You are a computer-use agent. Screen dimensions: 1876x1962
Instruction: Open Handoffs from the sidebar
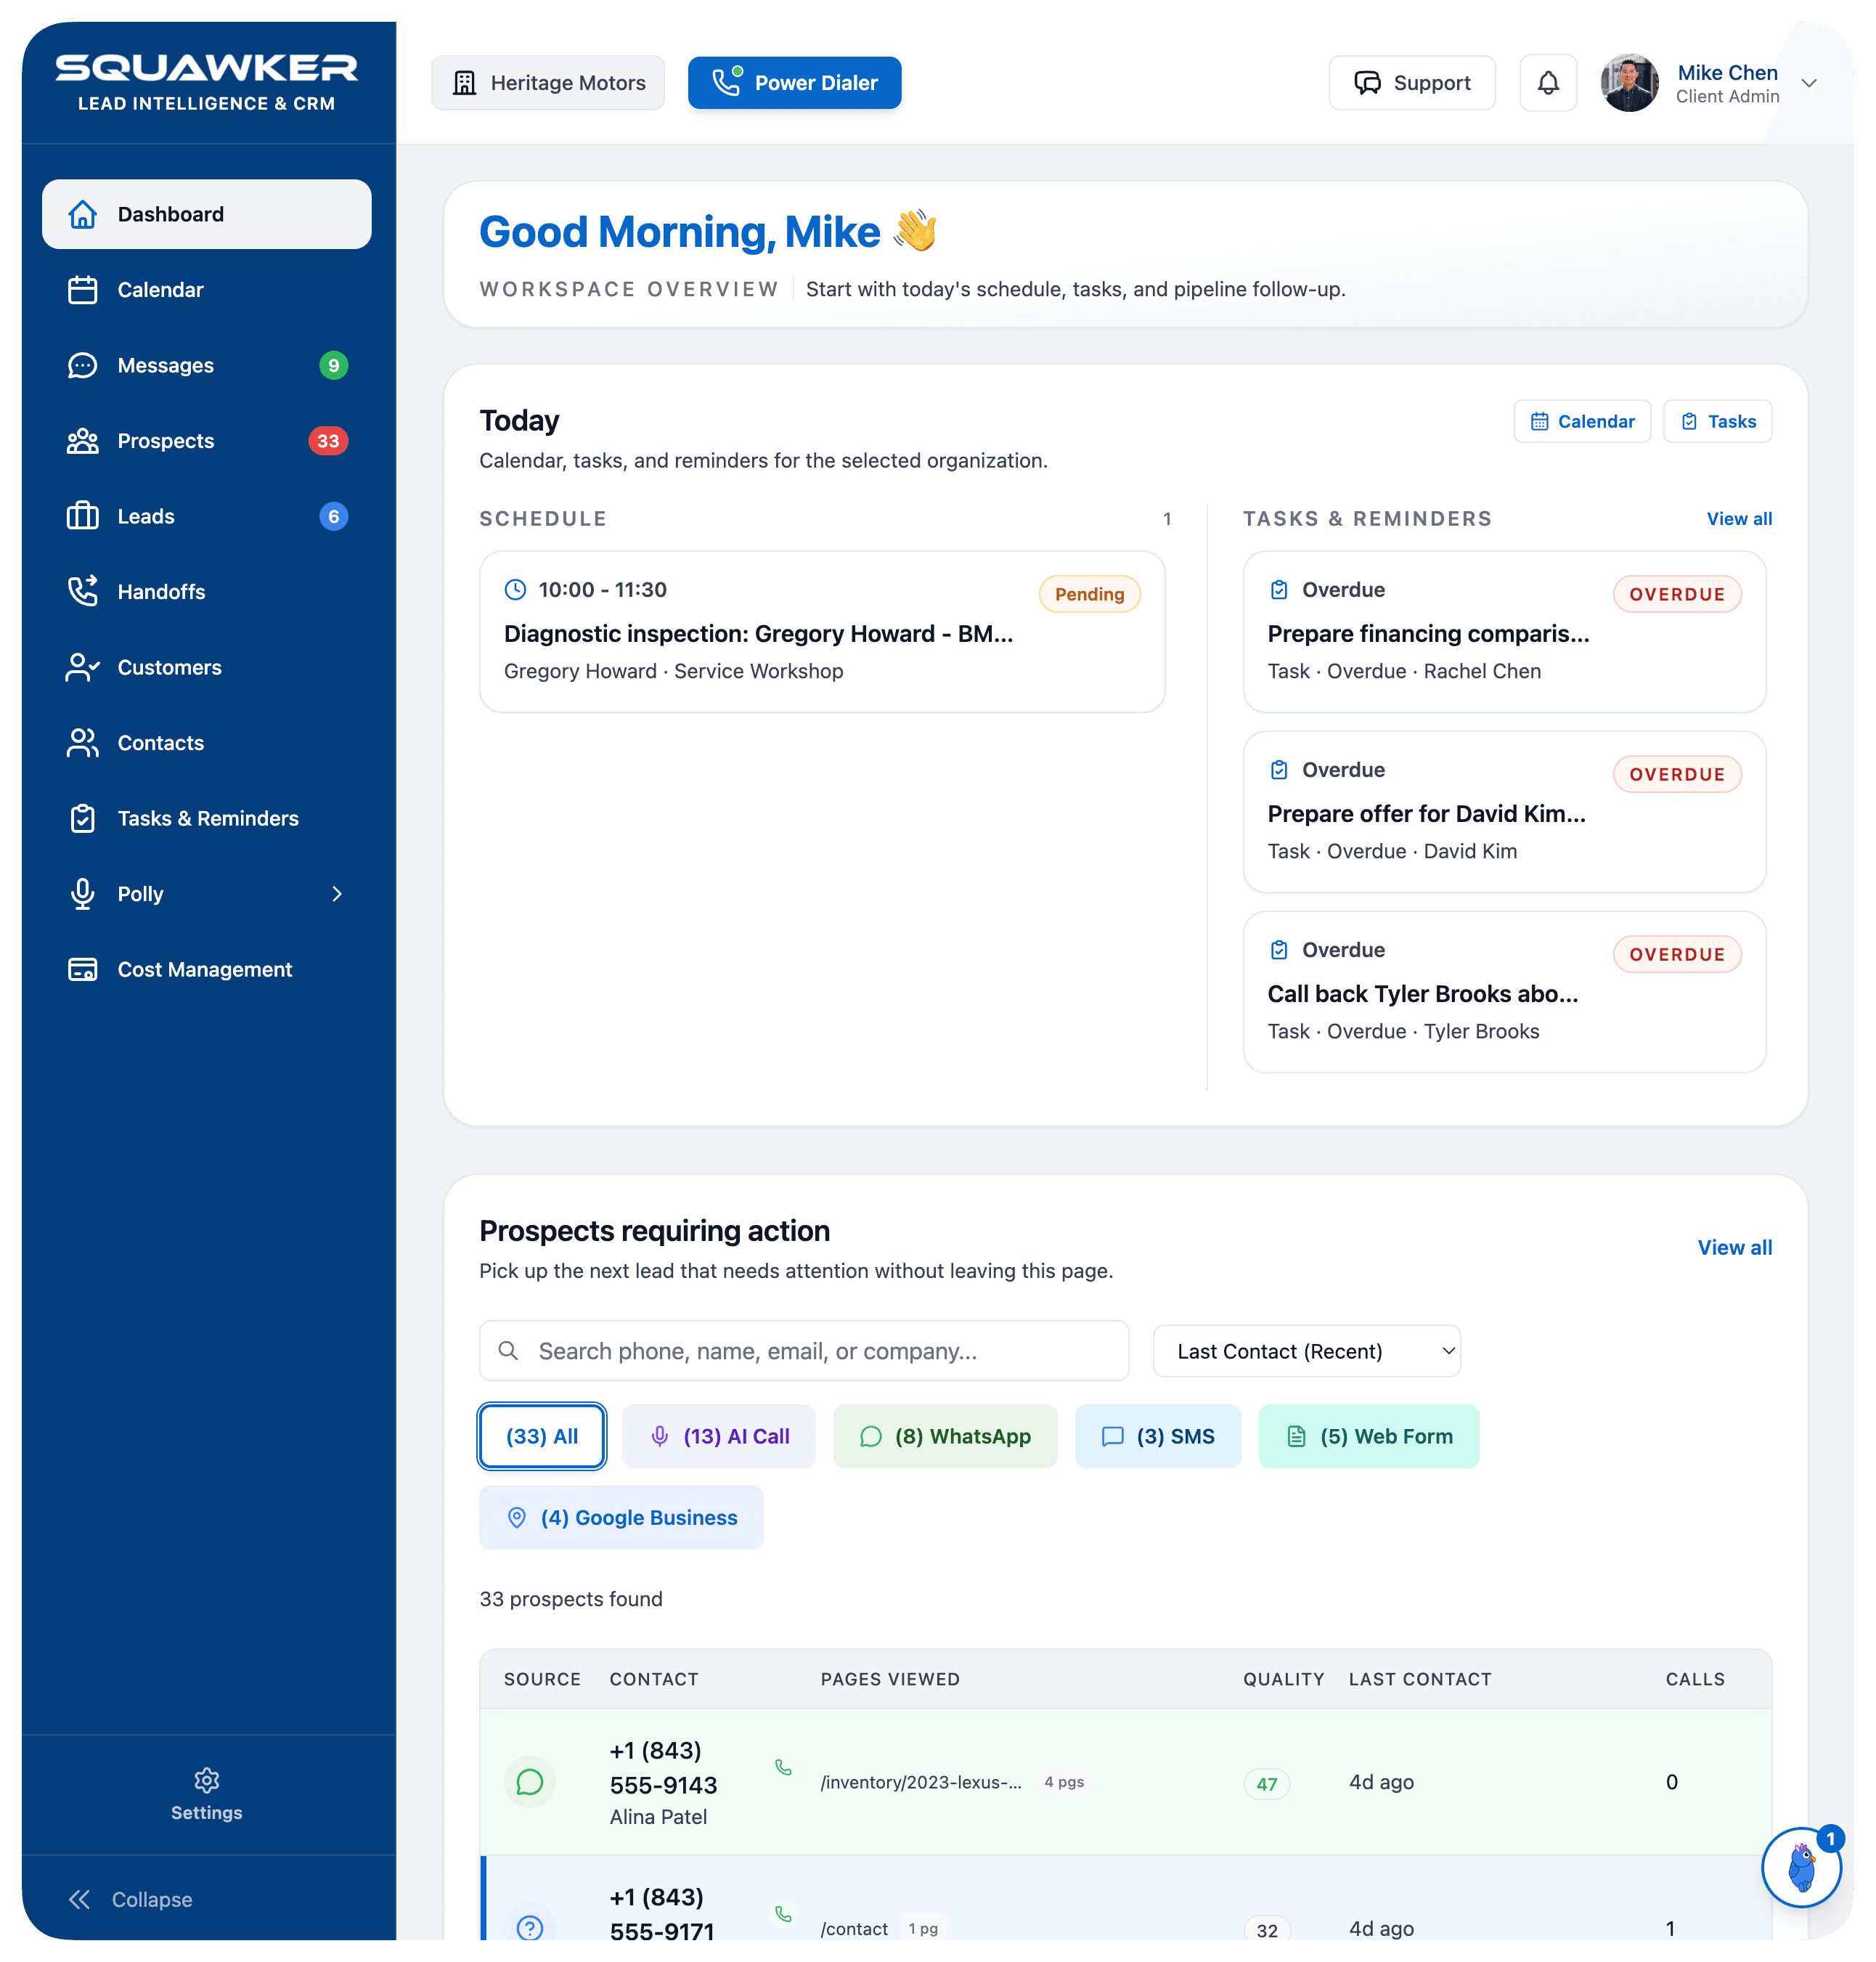(206, 592)
